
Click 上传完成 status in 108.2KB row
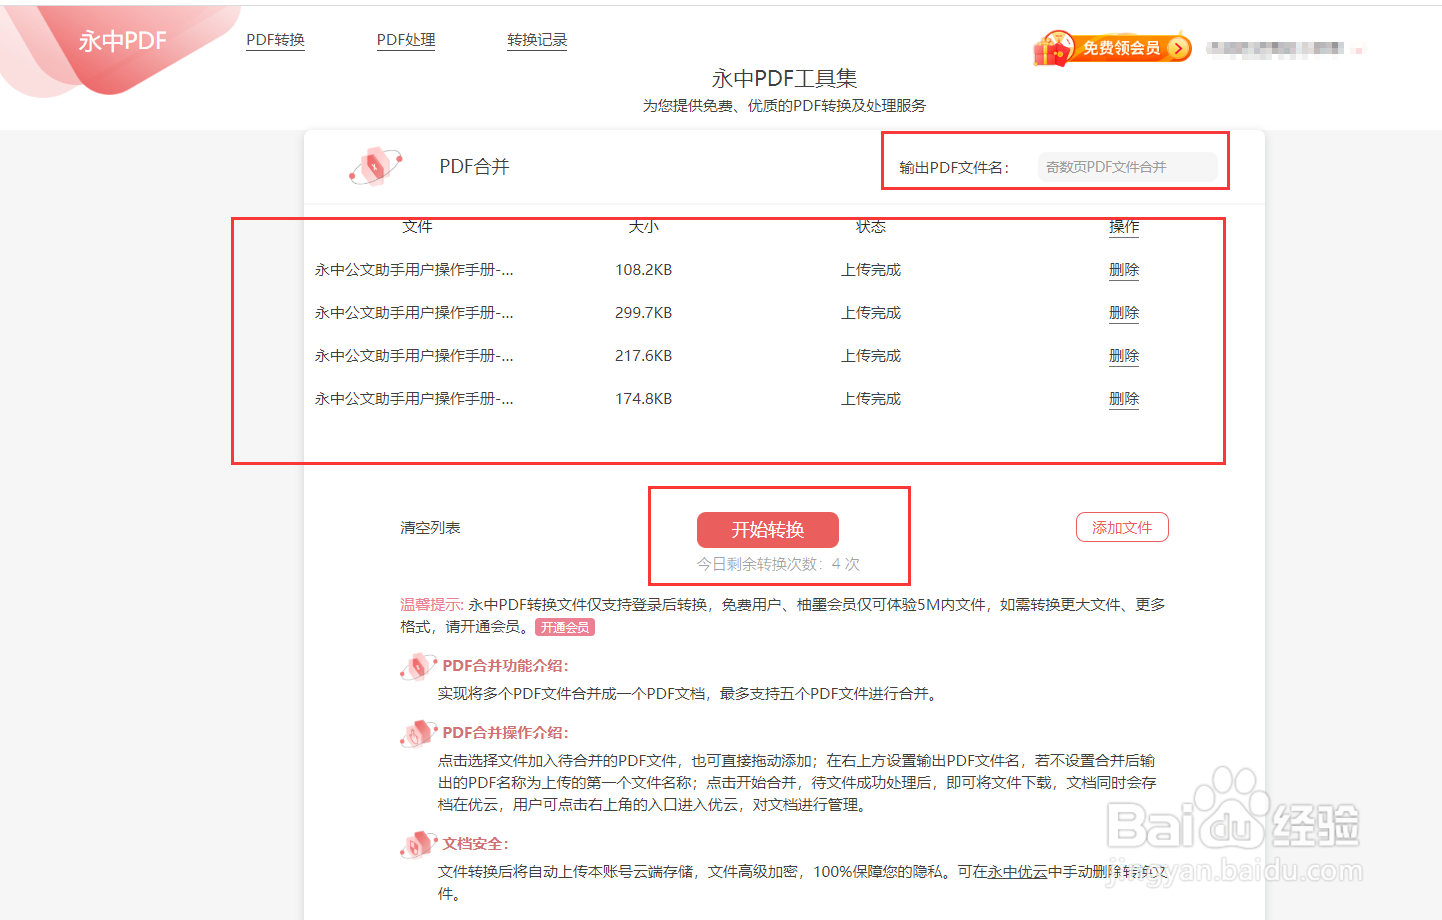pyautogui.click(x=871, y=270)
